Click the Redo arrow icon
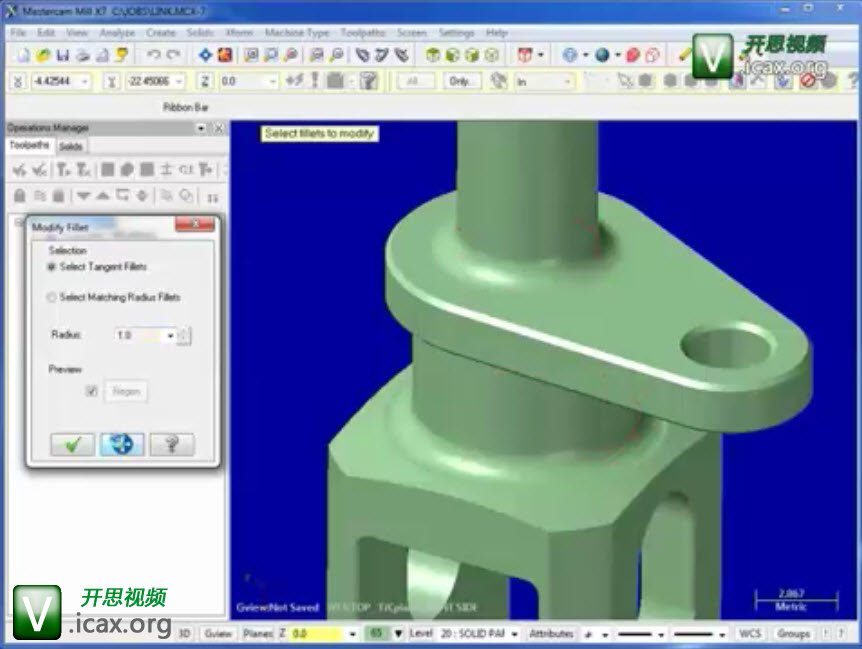The height and width of the screenshot is (649, 862). [x=173, y=55]
